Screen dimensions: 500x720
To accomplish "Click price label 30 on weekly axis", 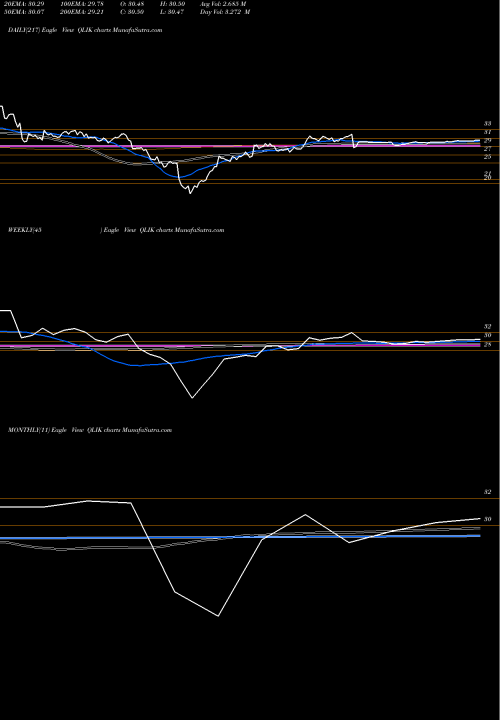I will click(x=487, y=335).
